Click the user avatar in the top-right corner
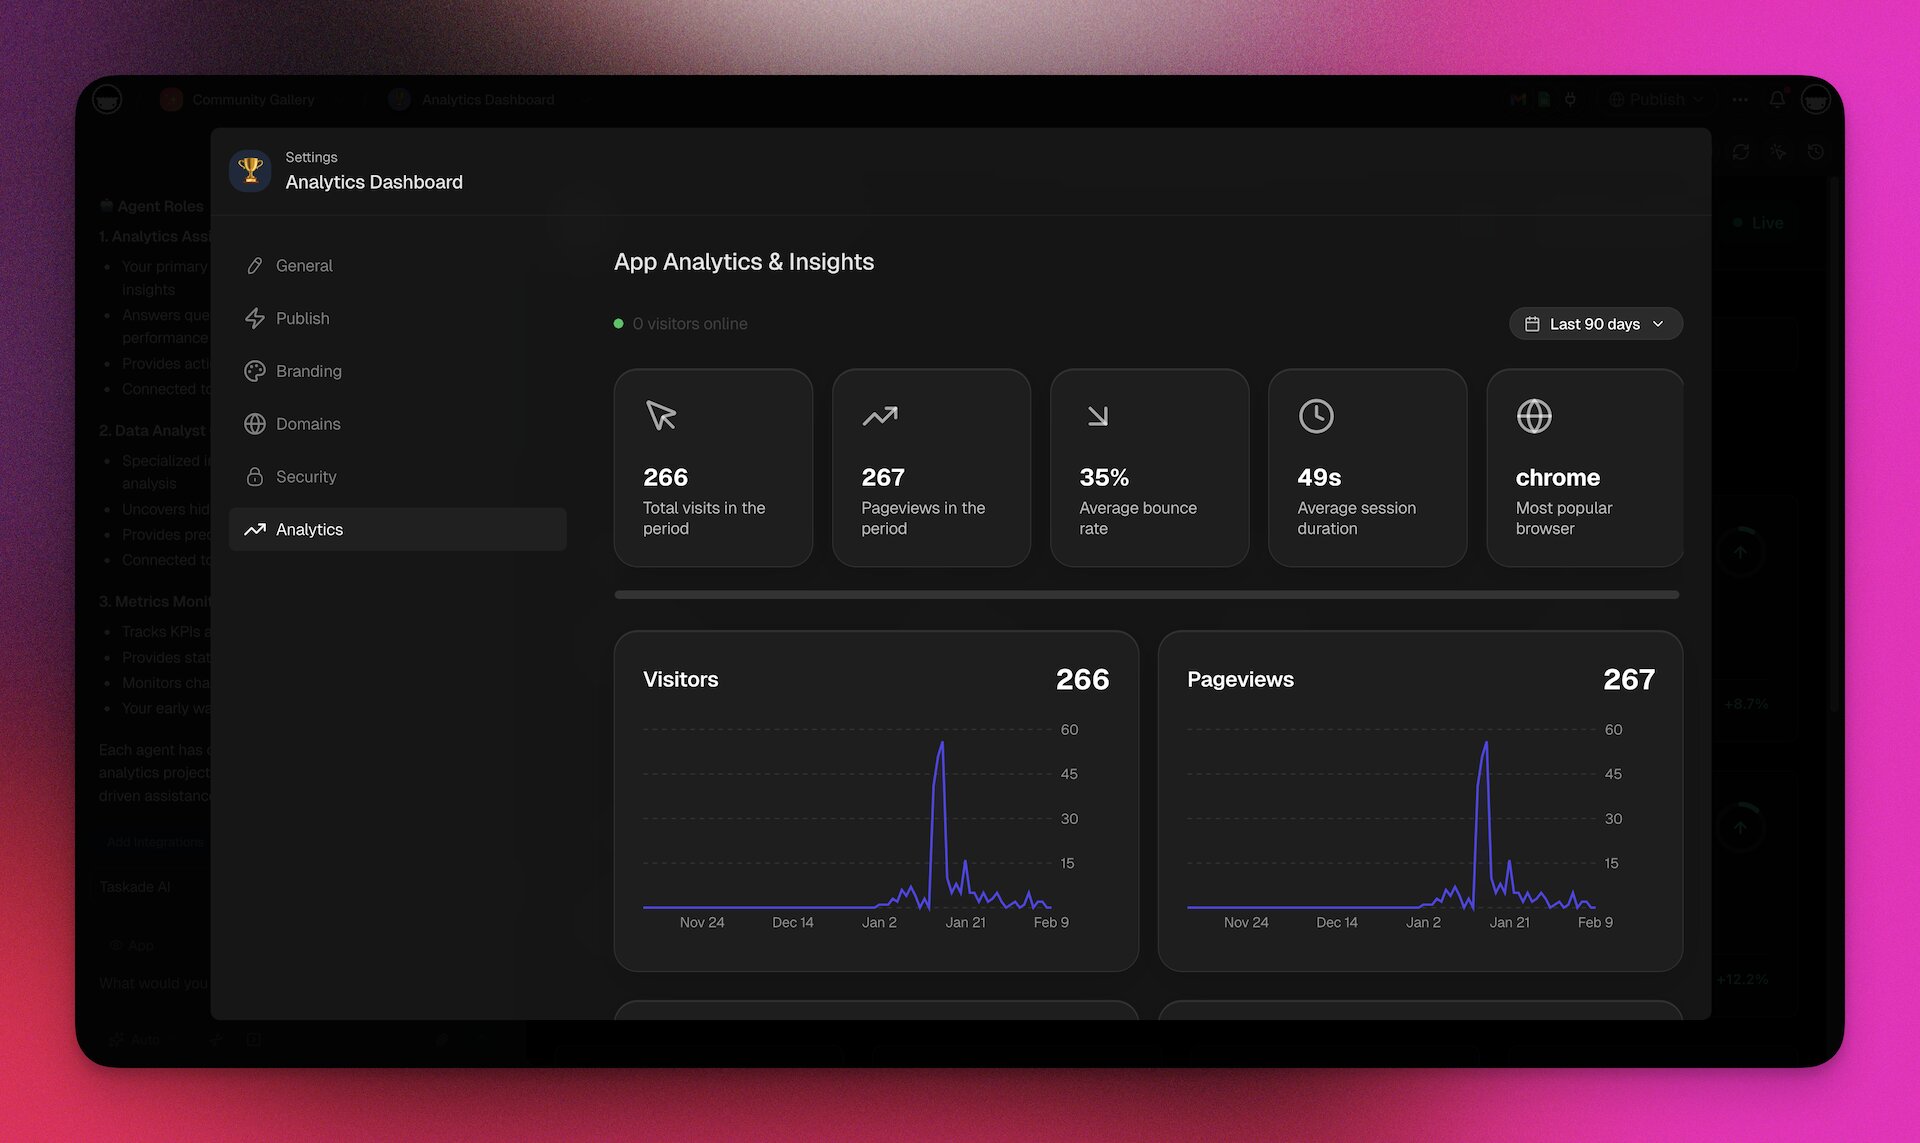Image resolution: width=1920 pixels, height=1143 pixels. coord(1815,99)
